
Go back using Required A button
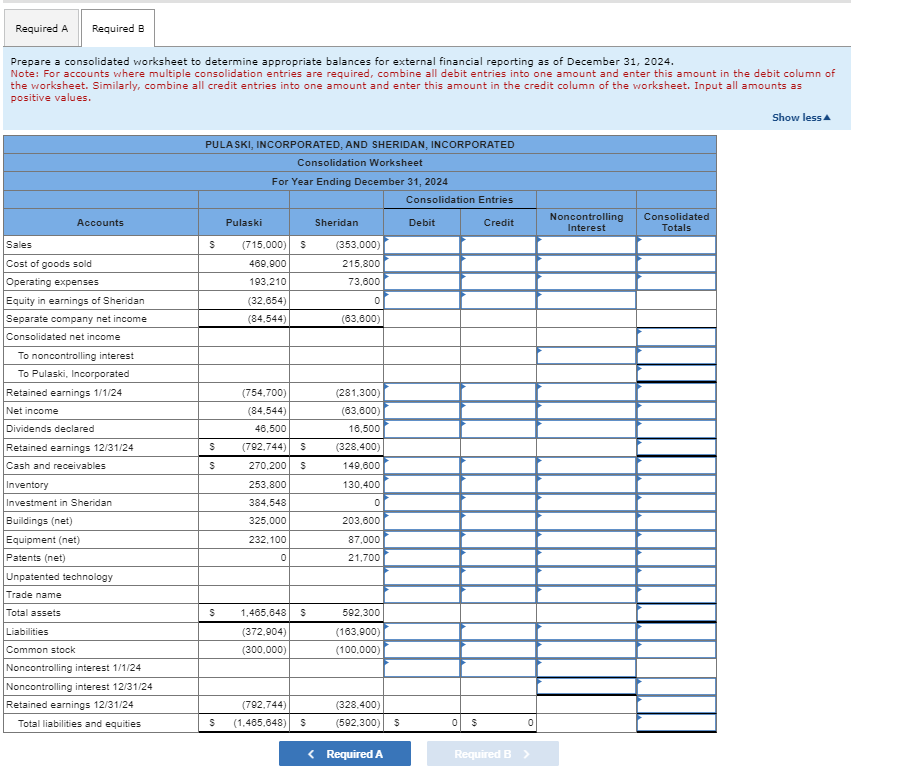coord(345,753)
